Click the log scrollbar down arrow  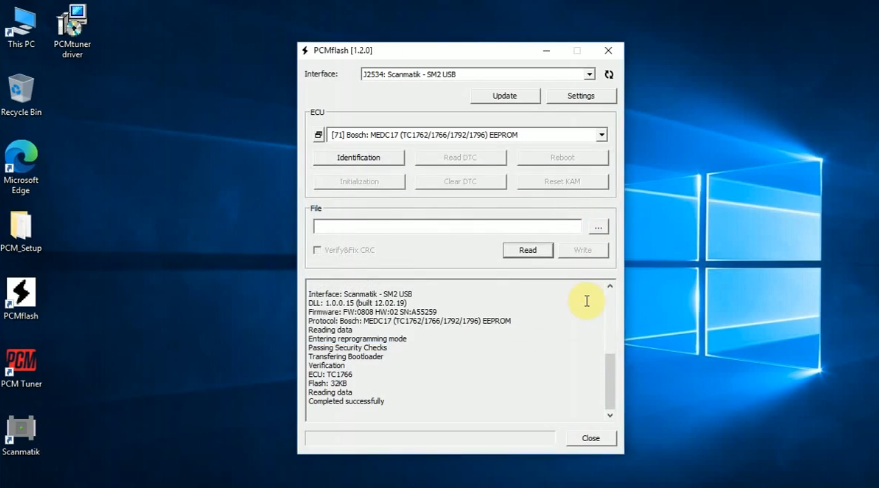point(610,415)
